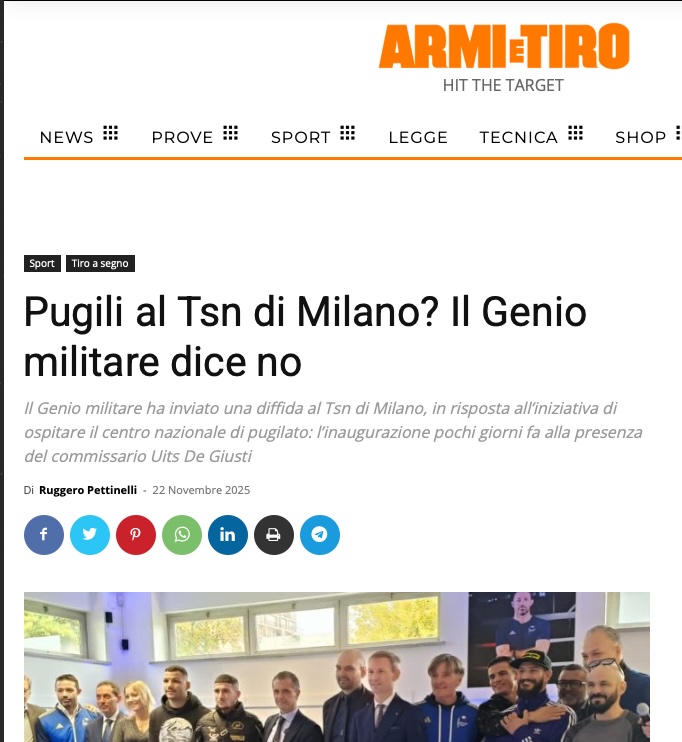Image resolution: width=682 pixels, height=742 pixels.
Task: Expand the SPORT menu grid icon
Action: pyautogui.click(x=347, y=133)
